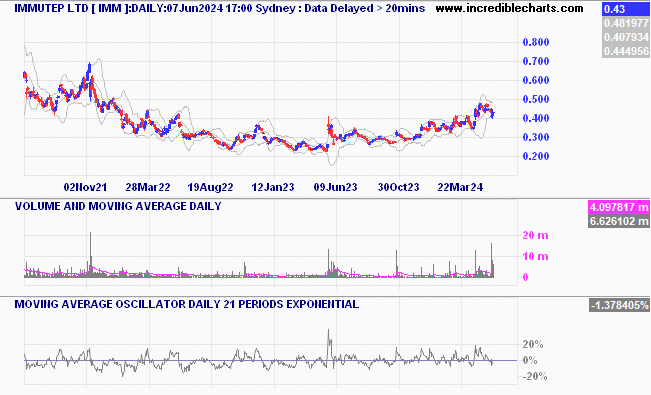Click the 20 m volume axis label
This screenshot has width=651, height=395.
[x=535, y=236]
